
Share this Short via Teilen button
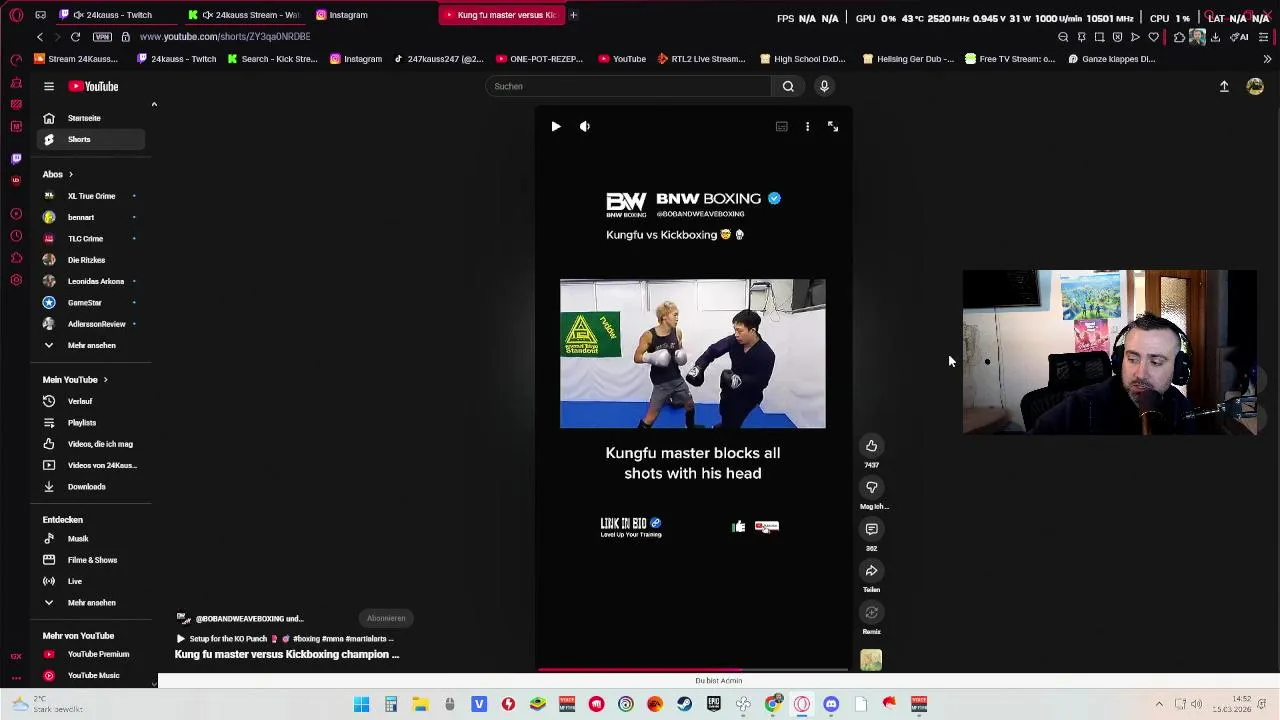tap(871, 571)
